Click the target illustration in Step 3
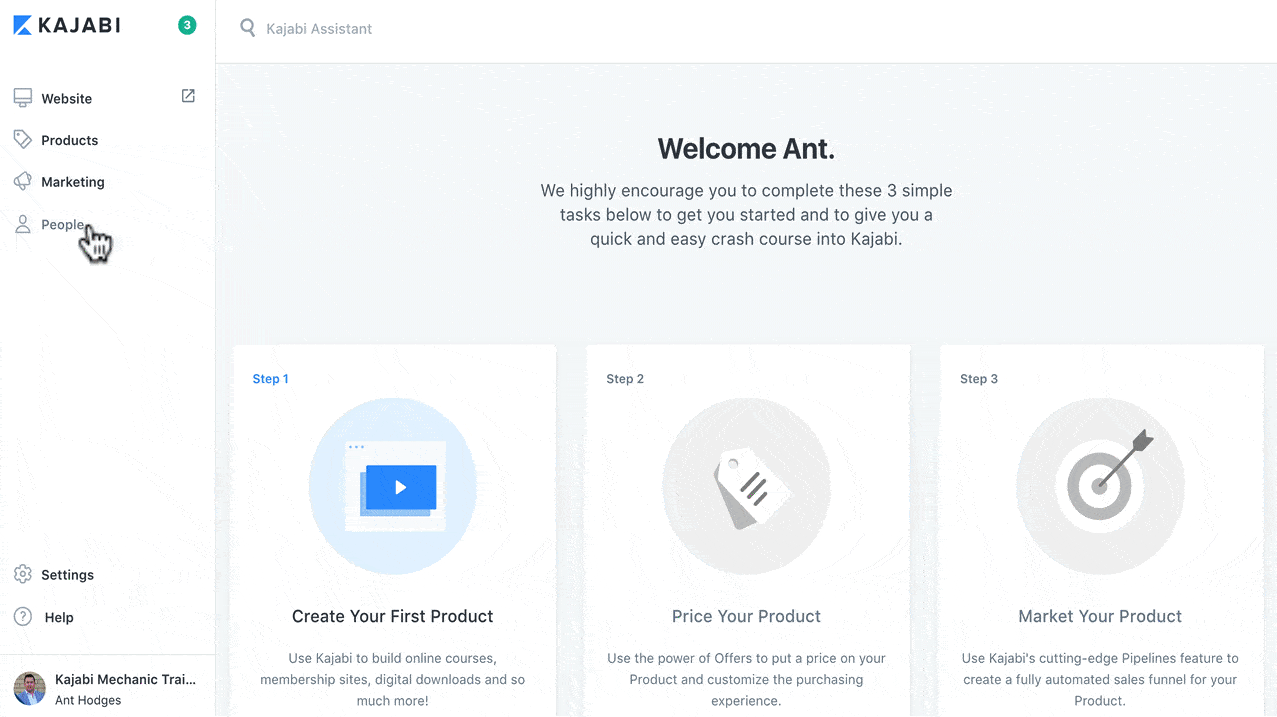This screenshot has height=717, width=1277. [x=1100, y=486]
